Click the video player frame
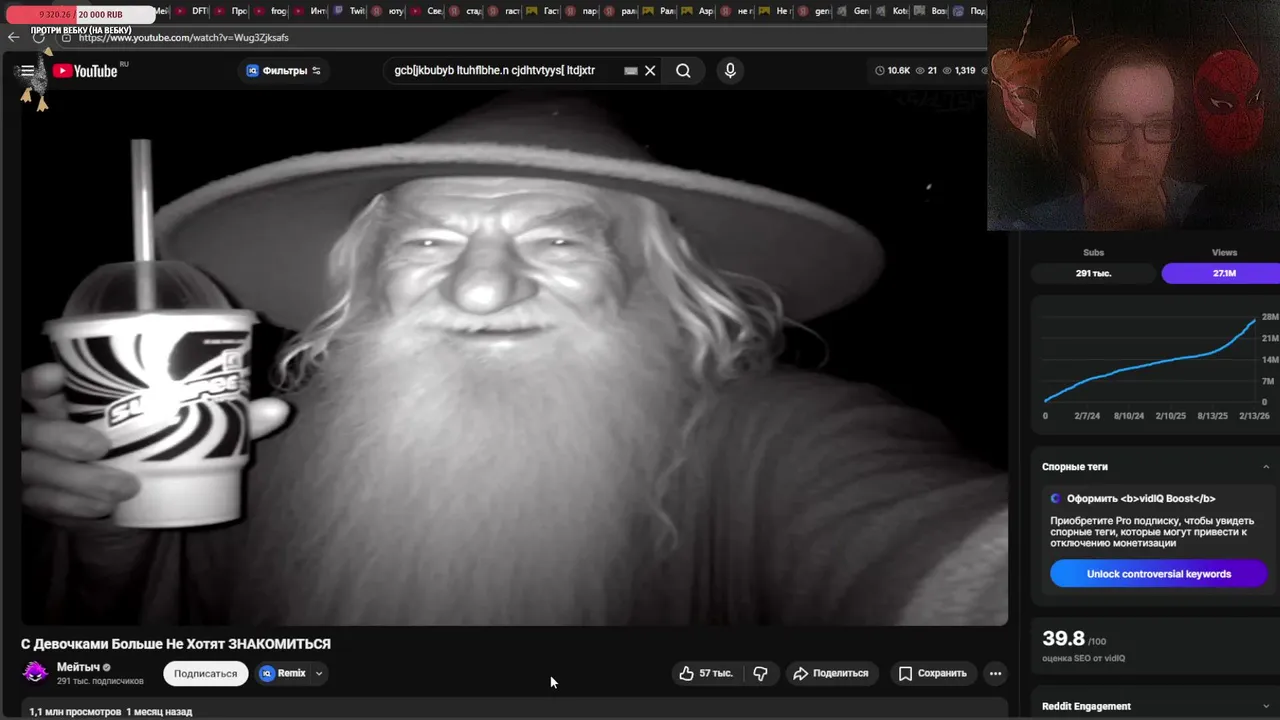The height and width of the screenshot is (720, 1280). [x=514, y=357]
